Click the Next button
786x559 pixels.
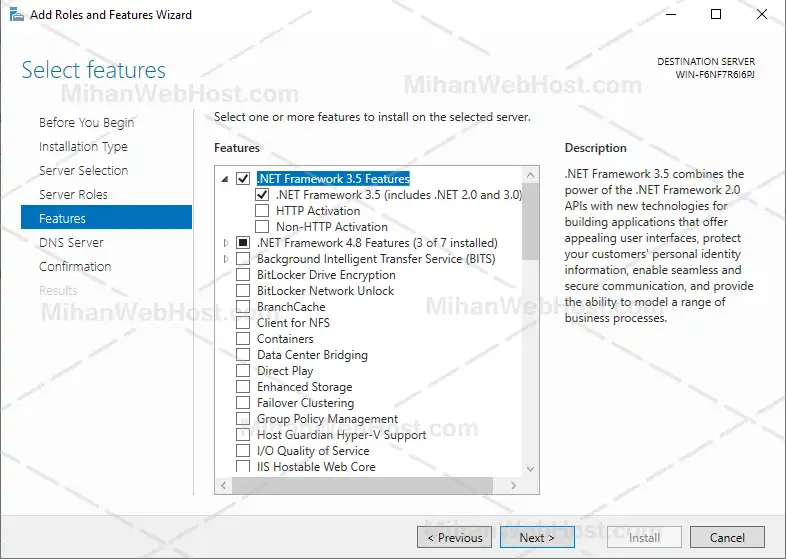(537, 537)
